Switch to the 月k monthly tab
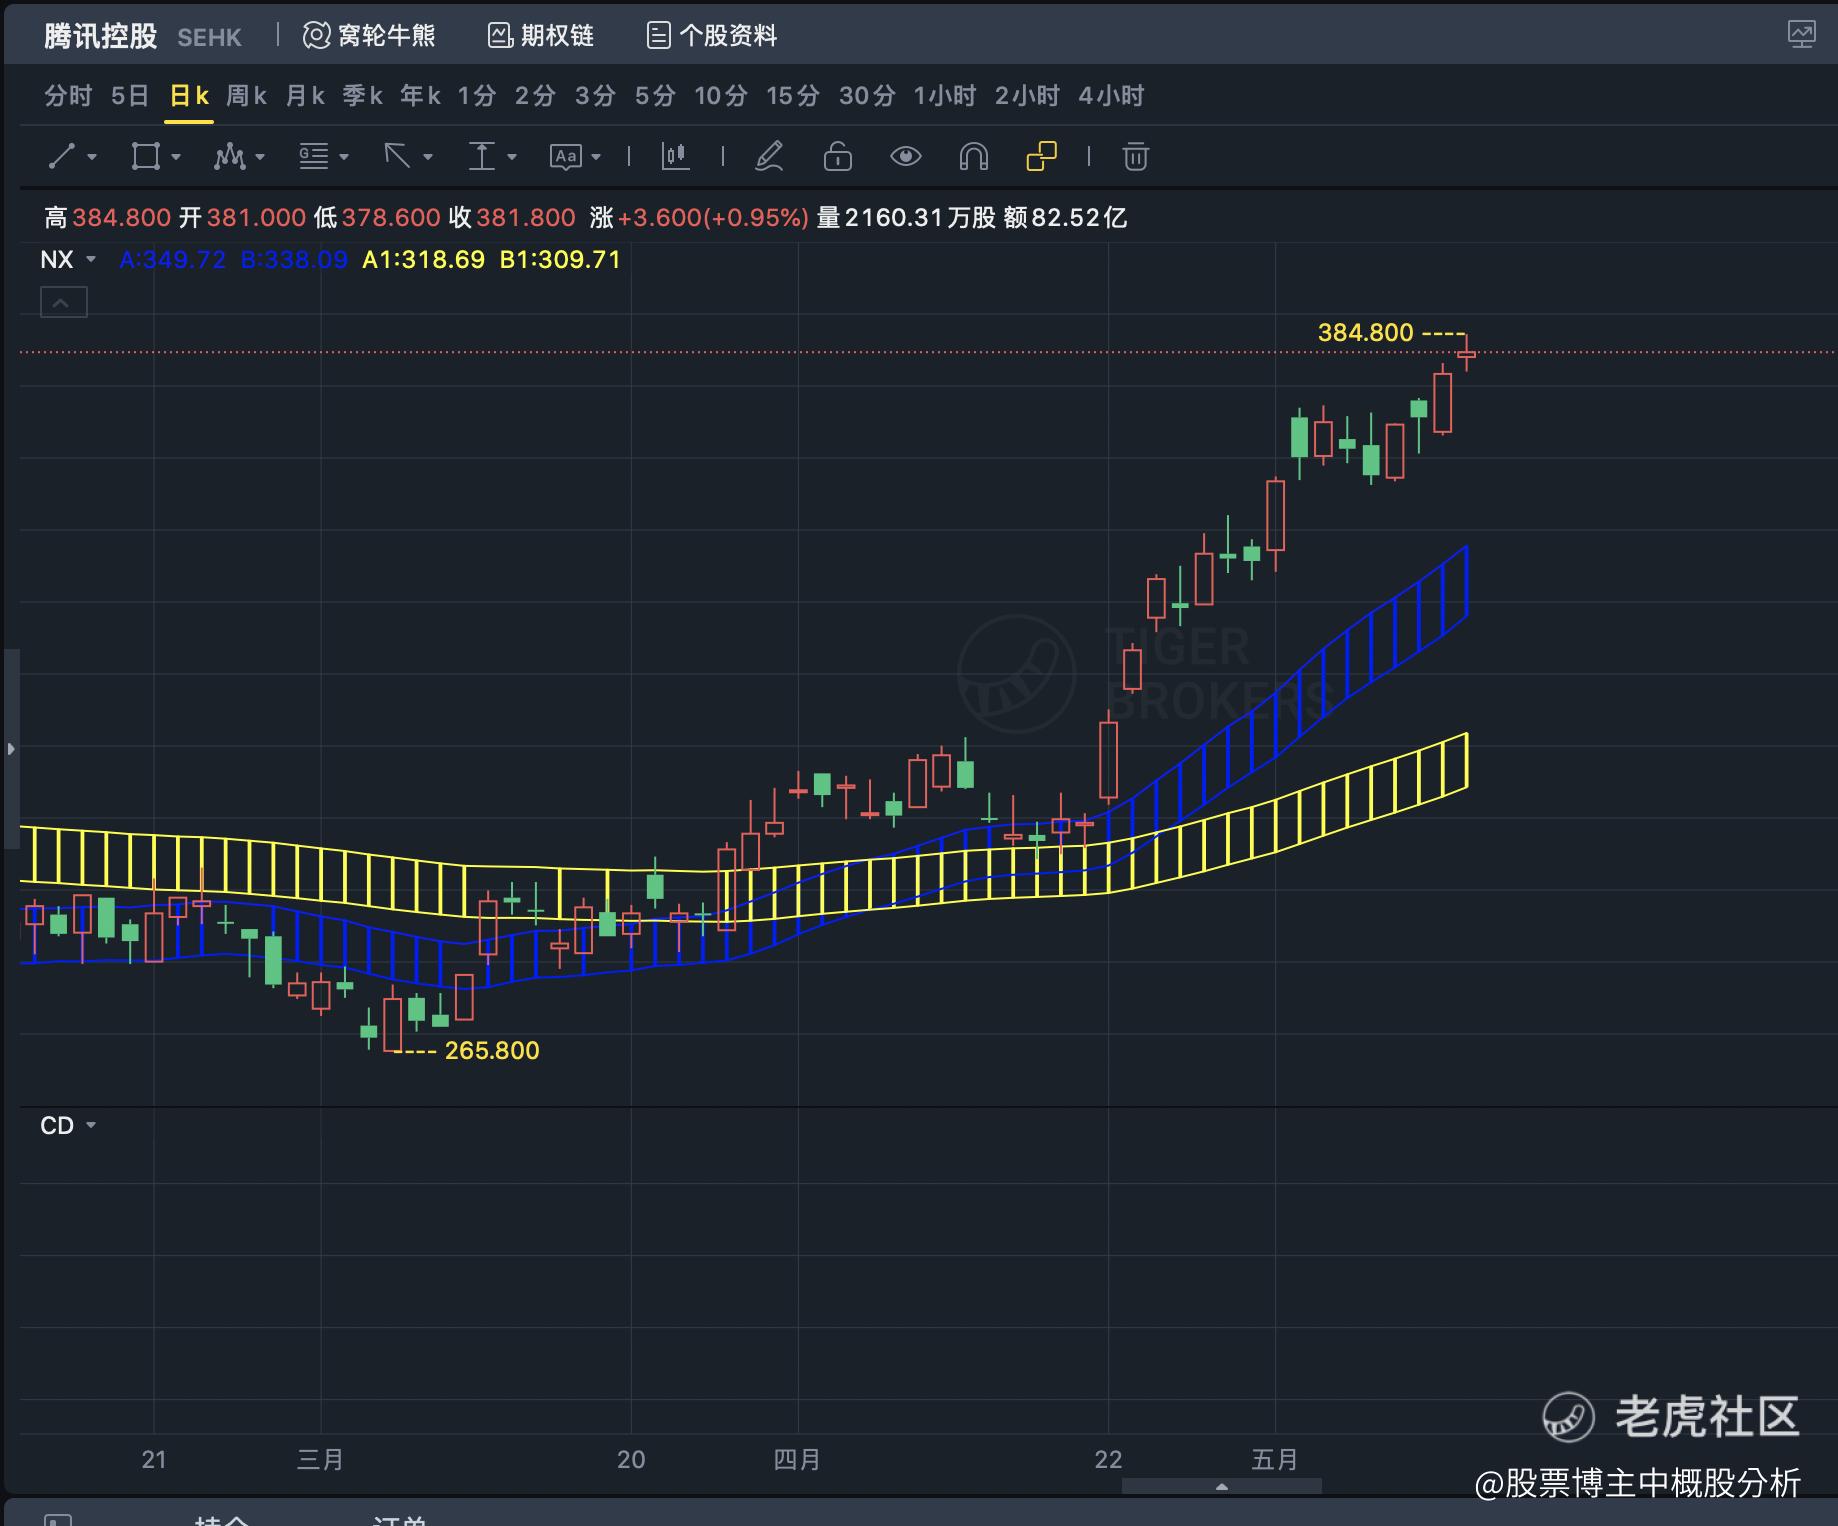Viewport: 1838px width, 1526px height. [x=305, y=96]
